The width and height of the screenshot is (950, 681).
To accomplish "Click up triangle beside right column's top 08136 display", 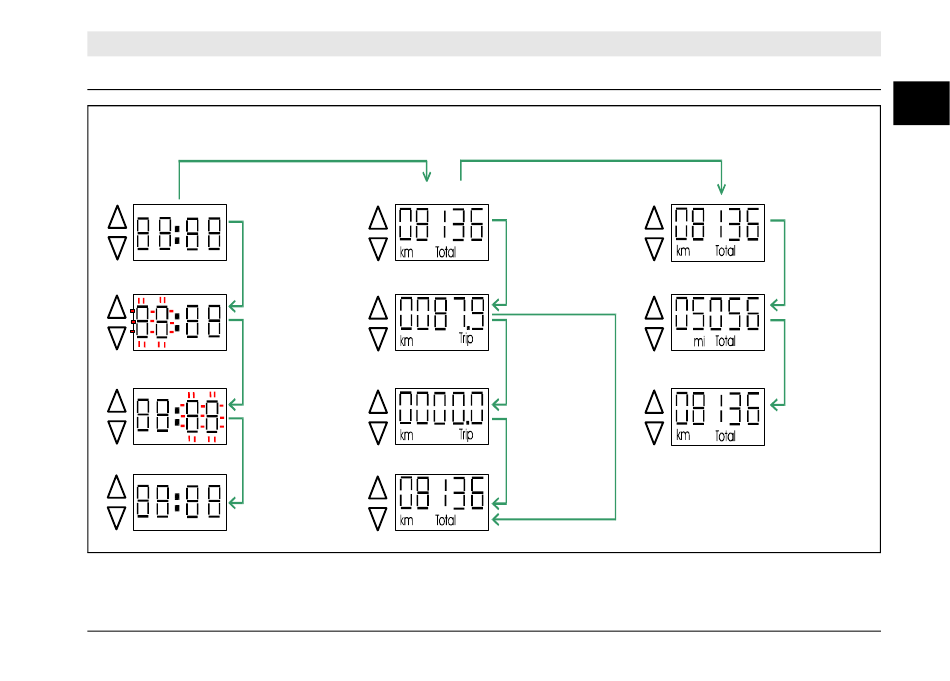I will coord(654,218).
